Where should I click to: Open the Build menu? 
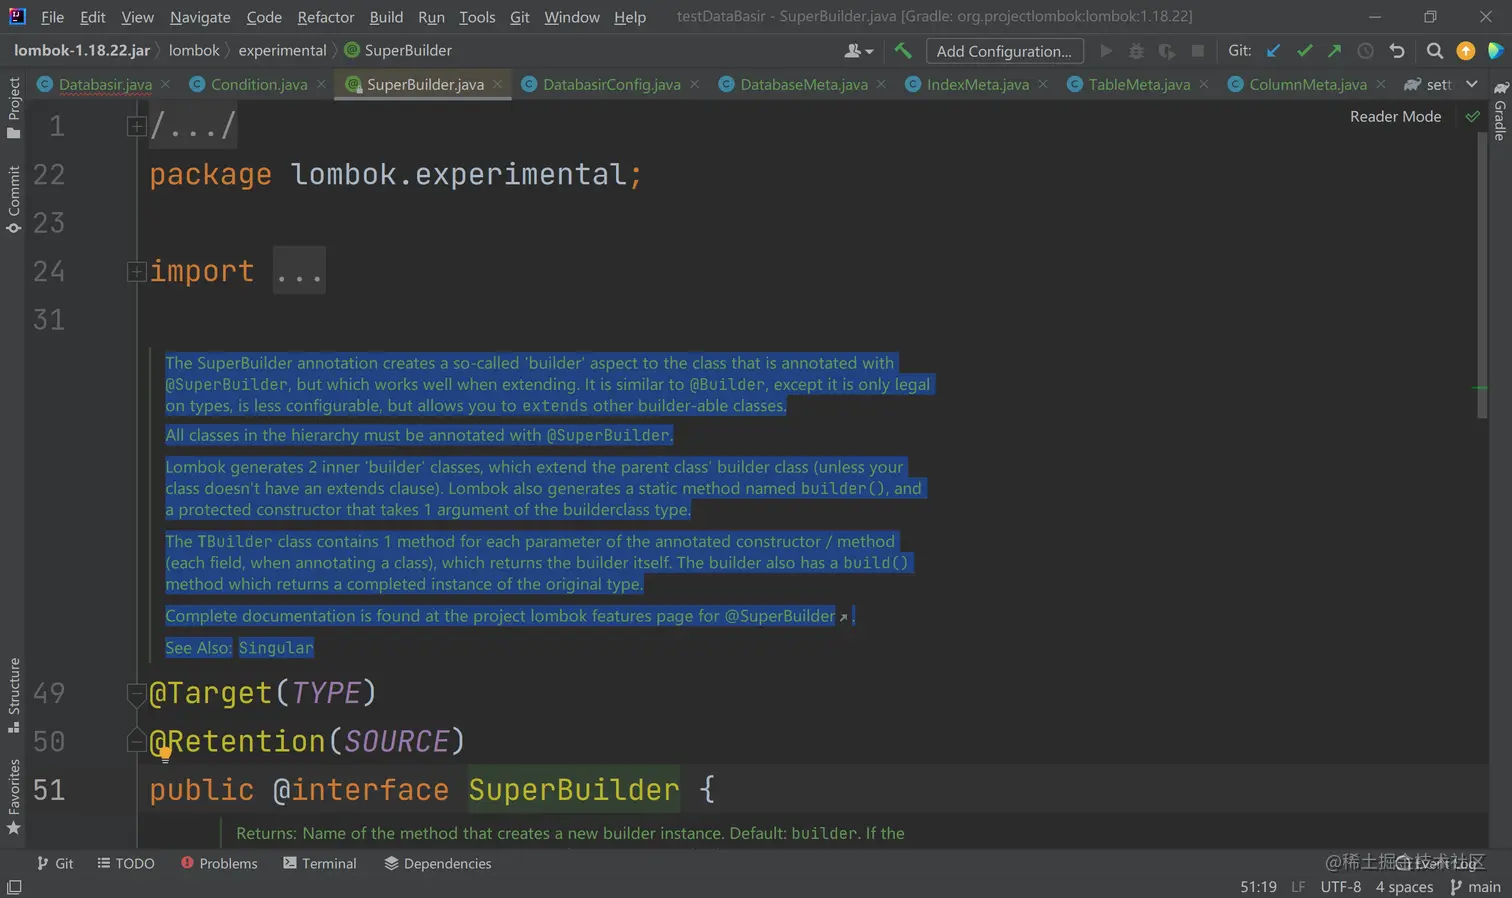386,17
